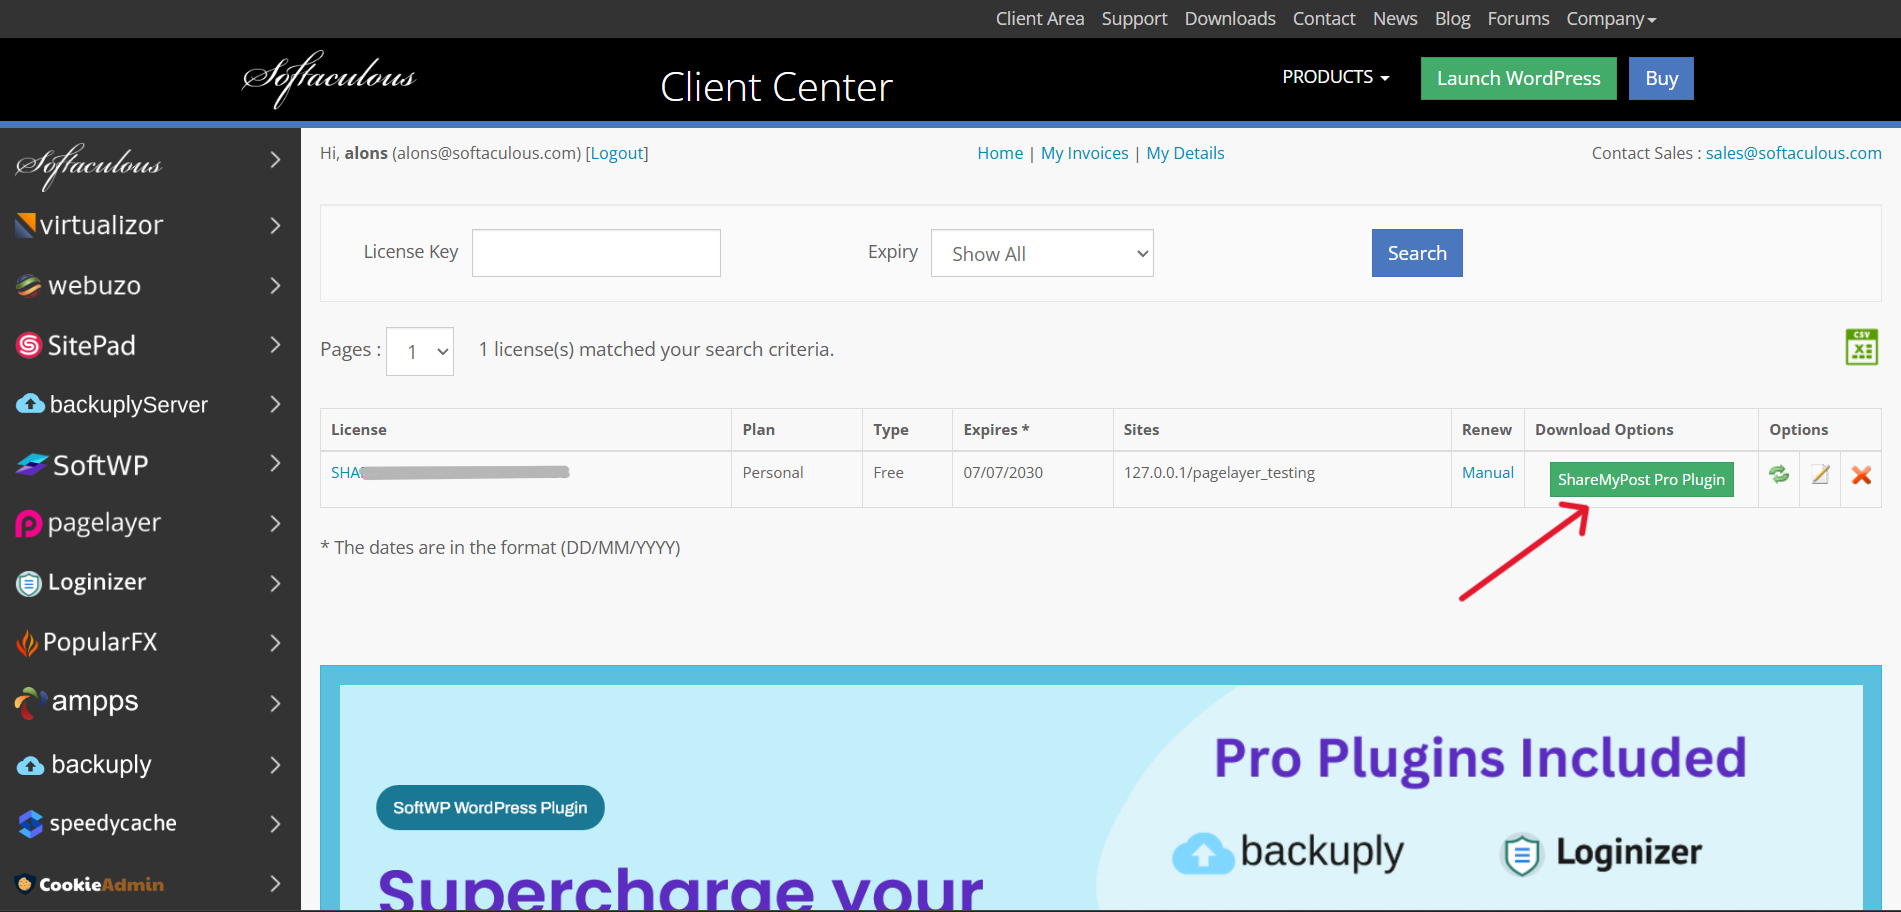Screen dimensions: 1901x912
Task: Expand the pagelayer chevron arrow
Action: [x=276, y=523]
